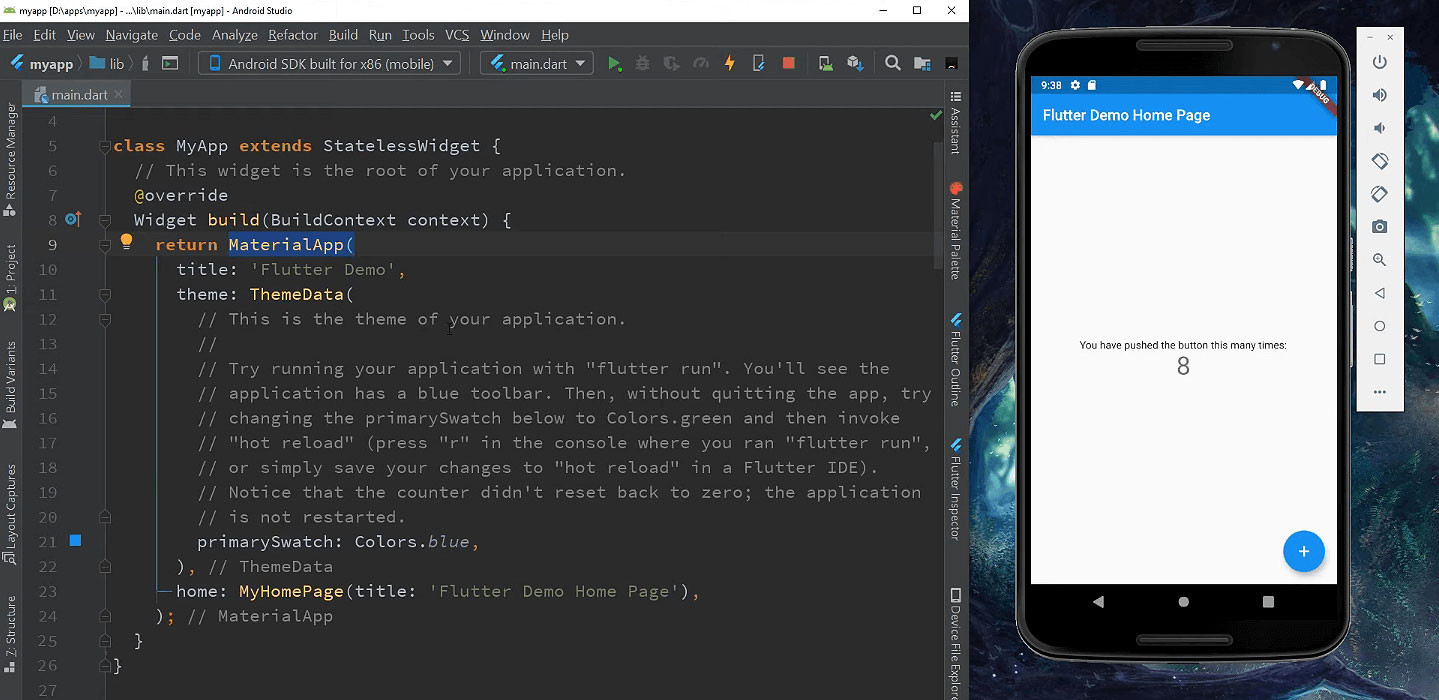Open the Layout Captures panel

(x=10, y=515)
